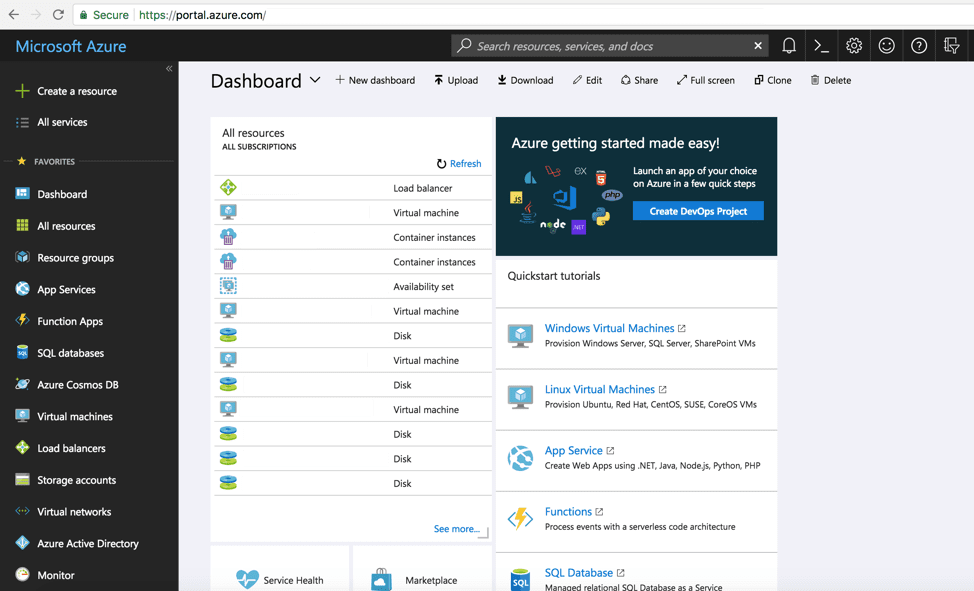This screenshot has height=591, width=974.
Task: Launch Cloud Shell from top bar
Action: click(x=821, y=45)
